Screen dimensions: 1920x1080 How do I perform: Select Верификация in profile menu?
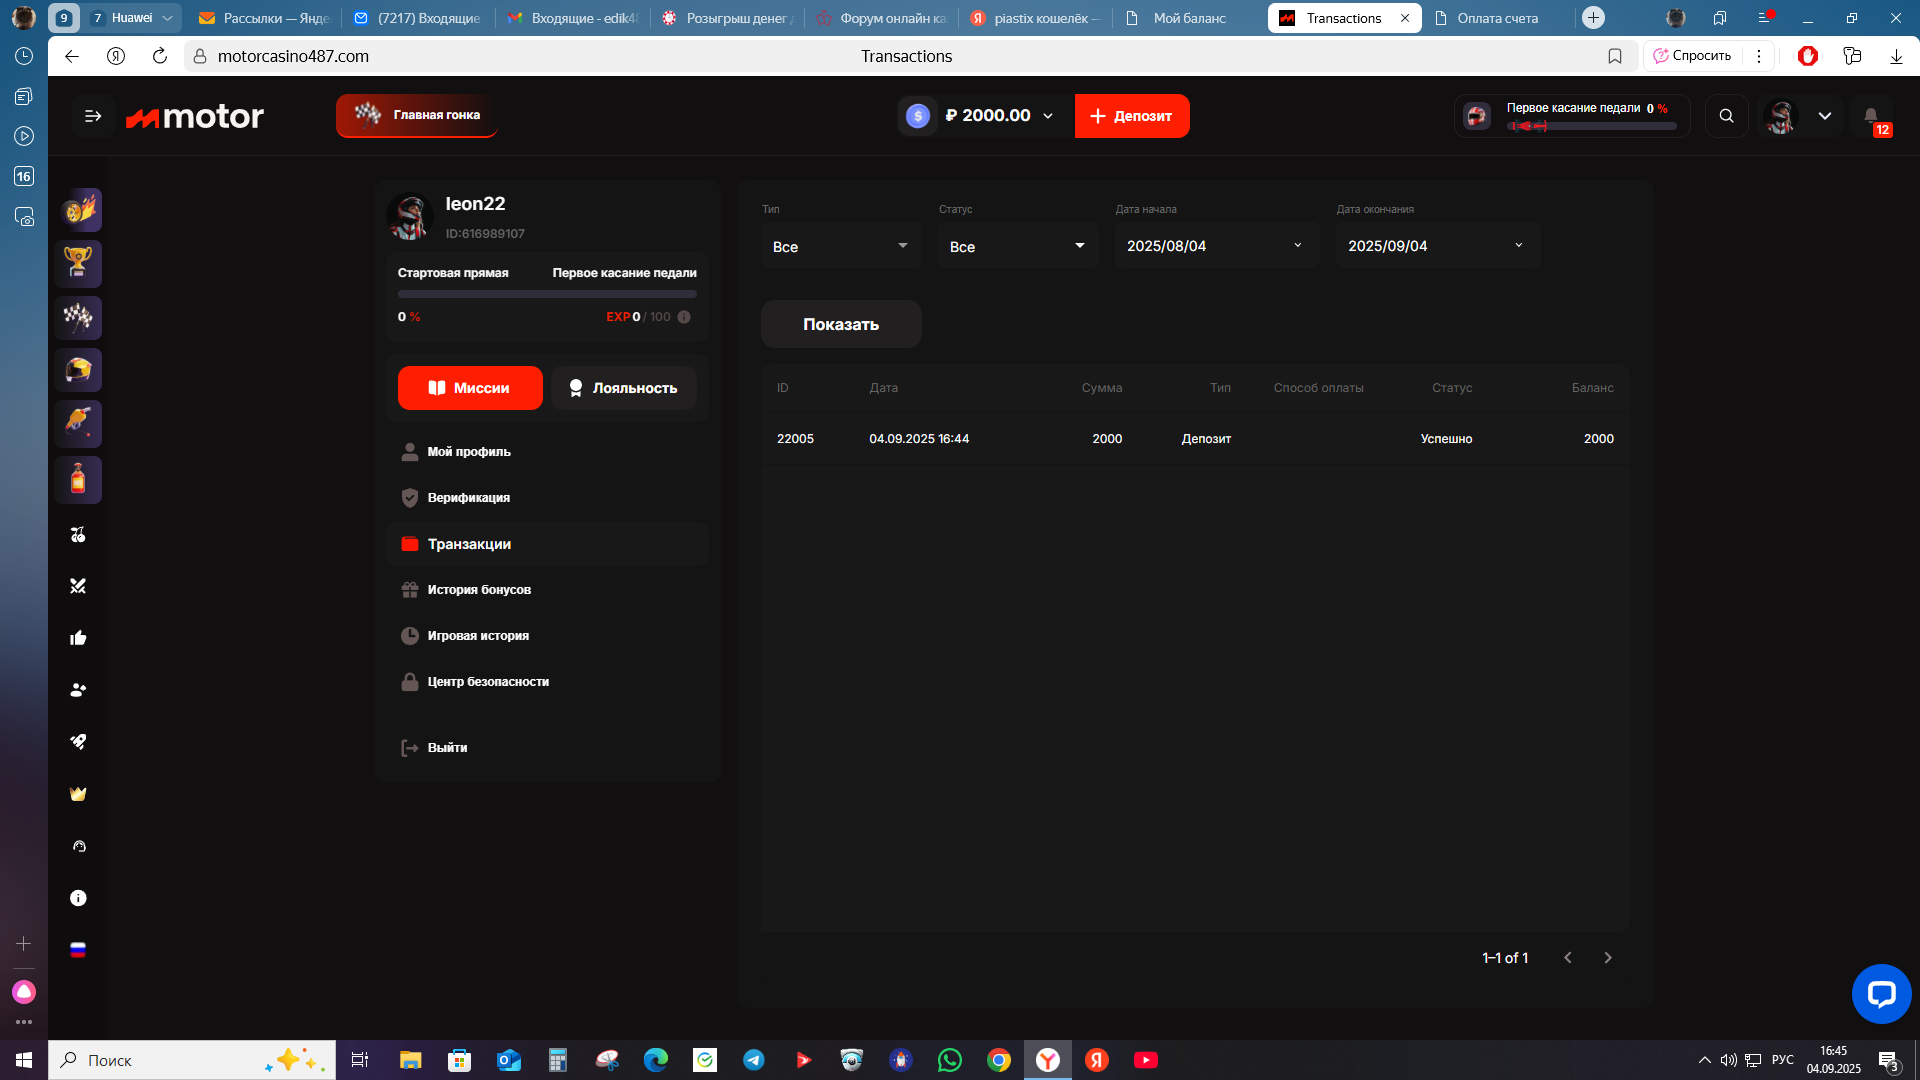point(468,498)
